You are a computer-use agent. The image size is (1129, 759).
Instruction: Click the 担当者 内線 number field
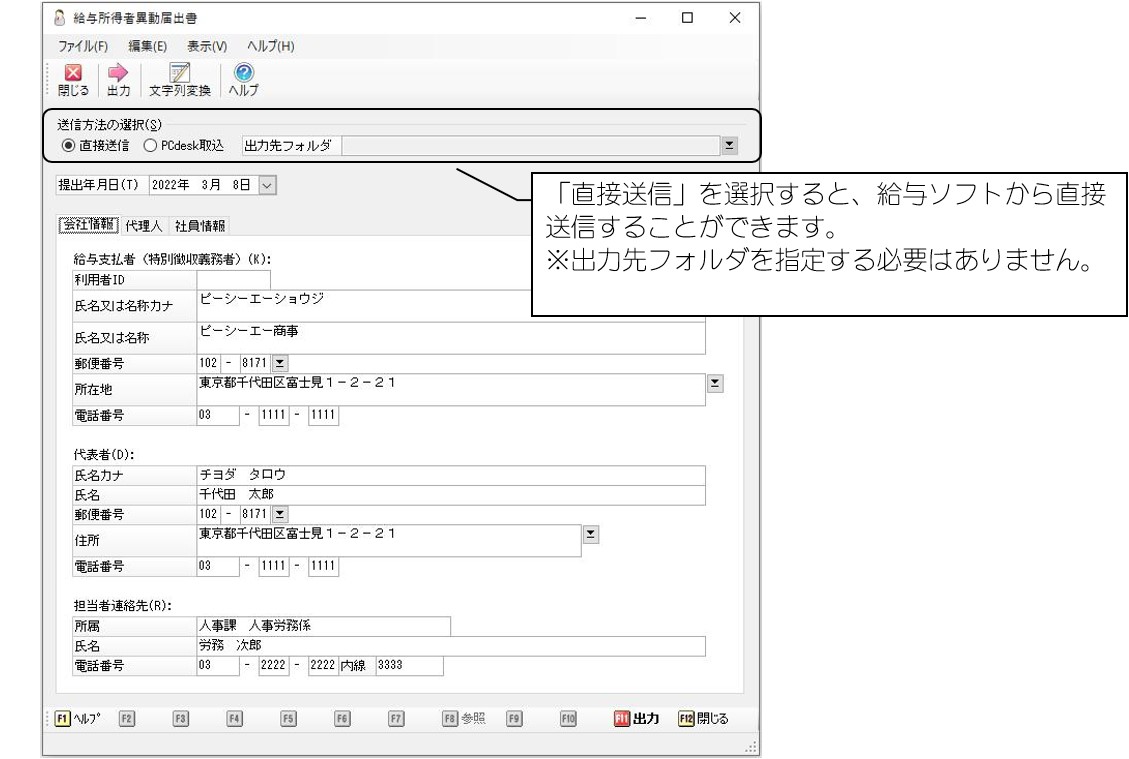(x=409, y=665)
